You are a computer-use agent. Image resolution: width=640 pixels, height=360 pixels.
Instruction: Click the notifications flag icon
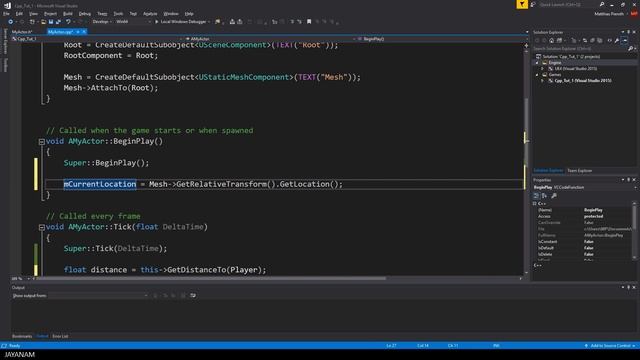point(522,4)
